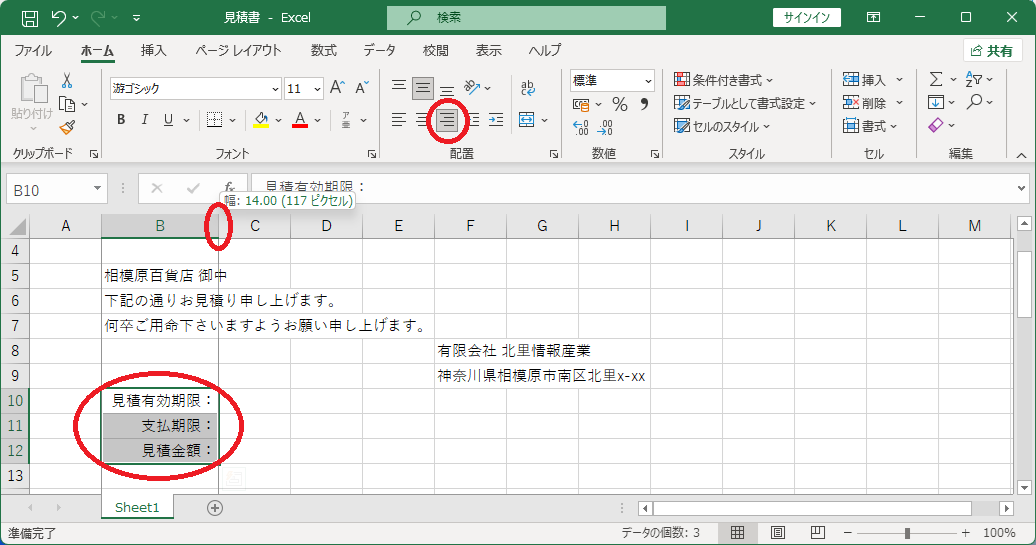Click the zoom slider handle
1036x545 pixels.
pos(907,532)
